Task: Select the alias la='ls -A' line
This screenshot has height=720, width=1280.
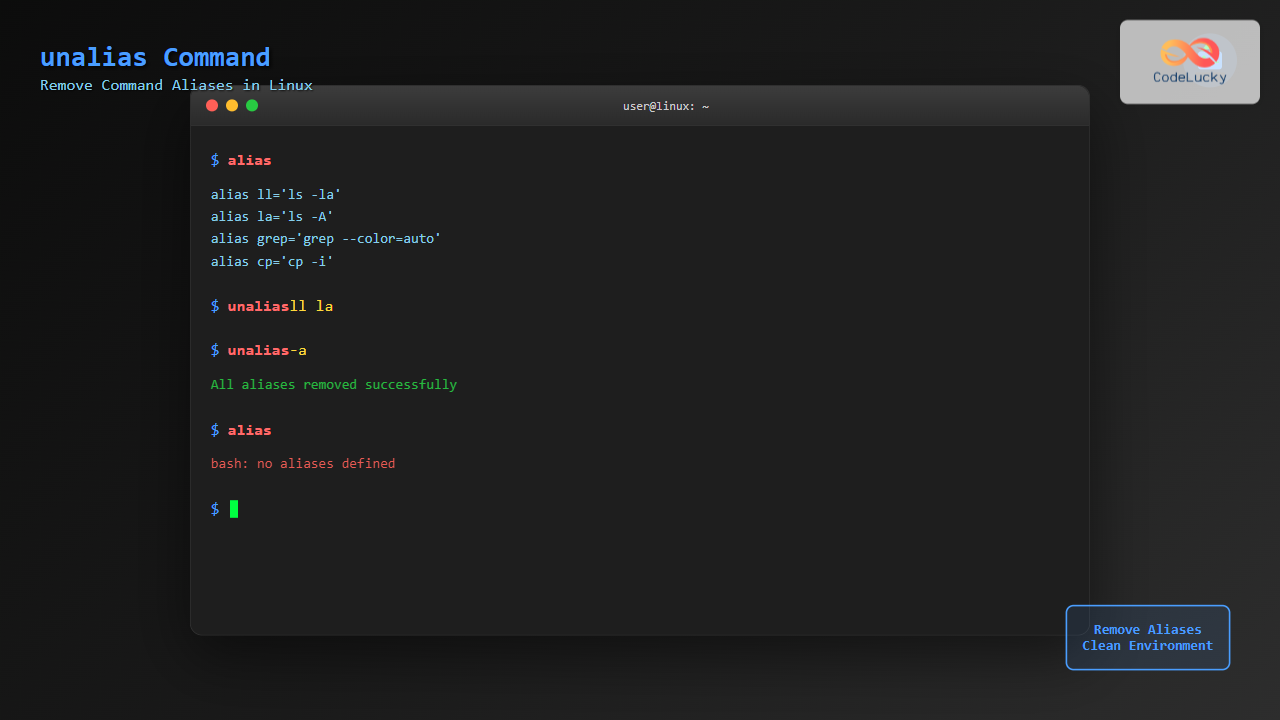Action: (x=272, y=216)
